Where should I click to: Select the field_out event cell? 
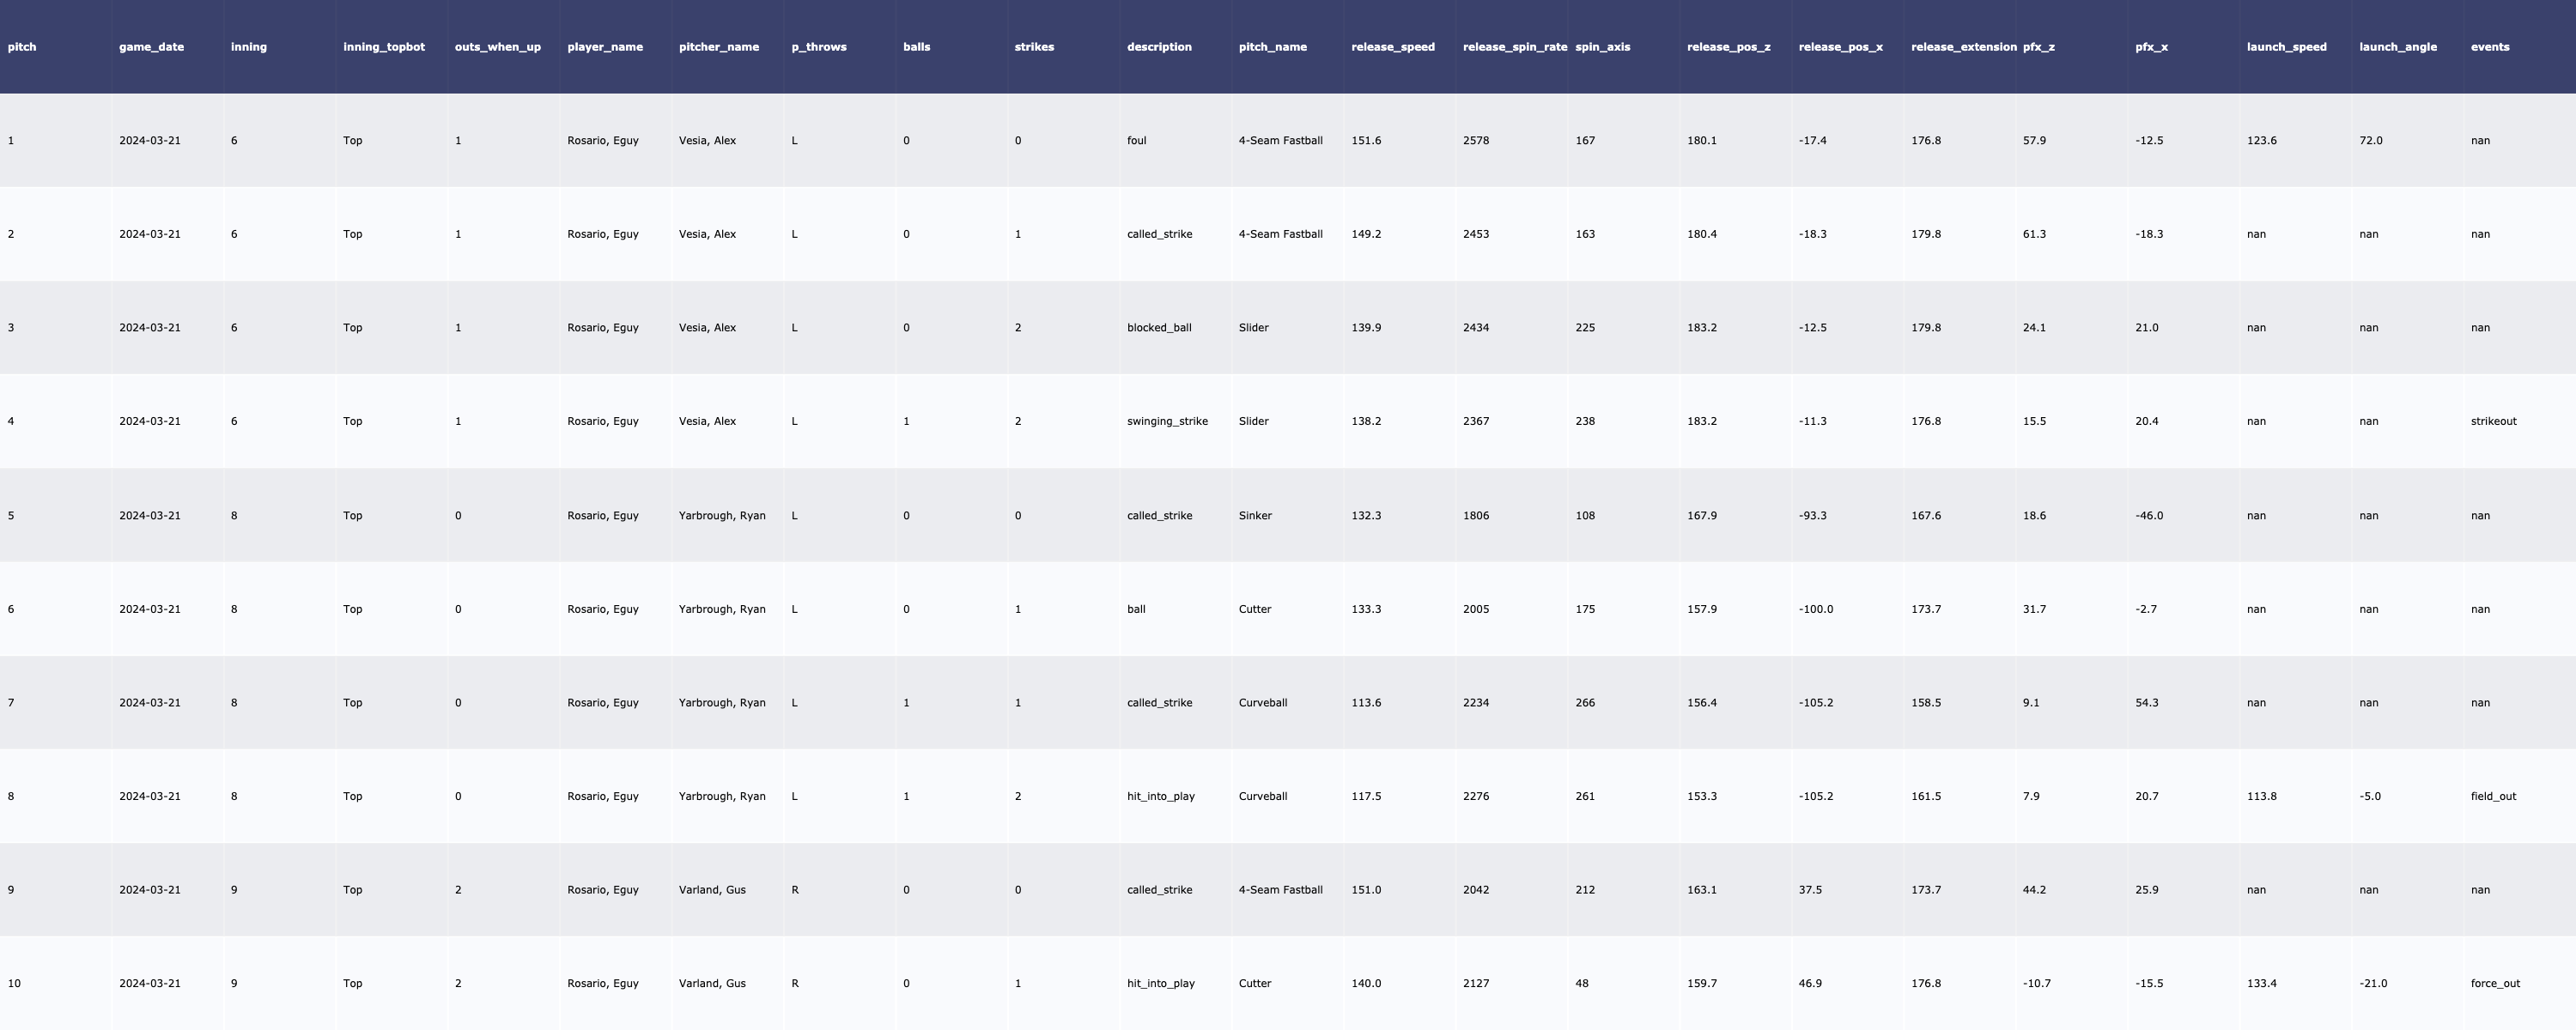(2492, 796)
